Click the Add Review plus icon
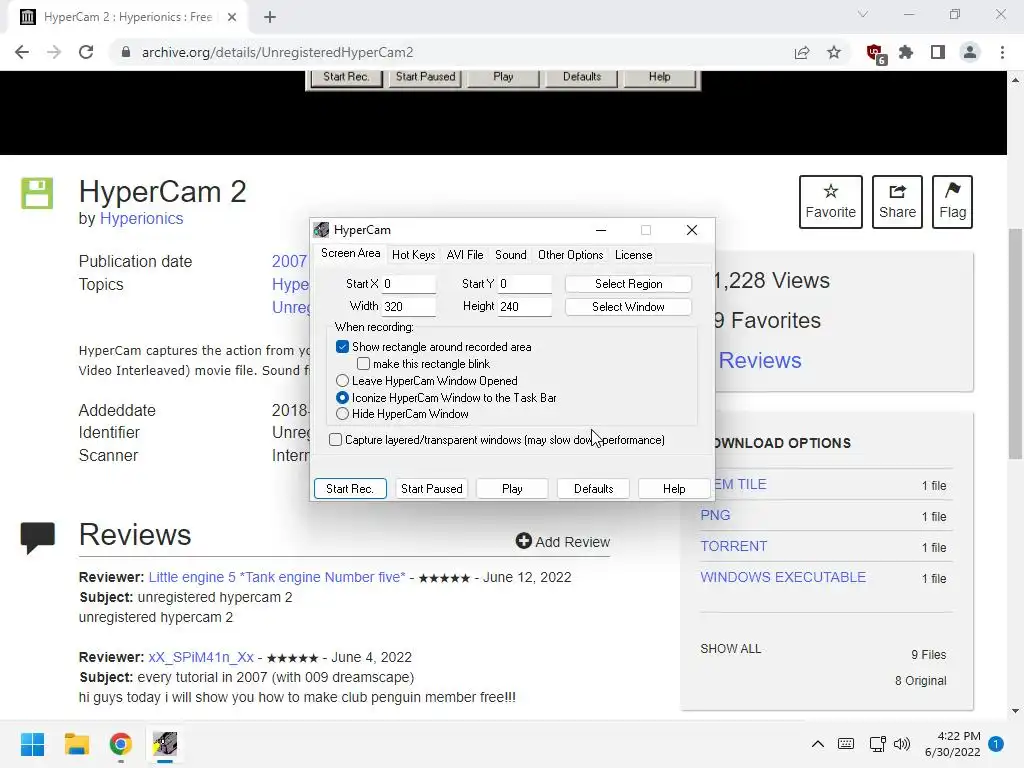Image resolution: width=1024 pixels, height=768 pixels. pos(524,541)
